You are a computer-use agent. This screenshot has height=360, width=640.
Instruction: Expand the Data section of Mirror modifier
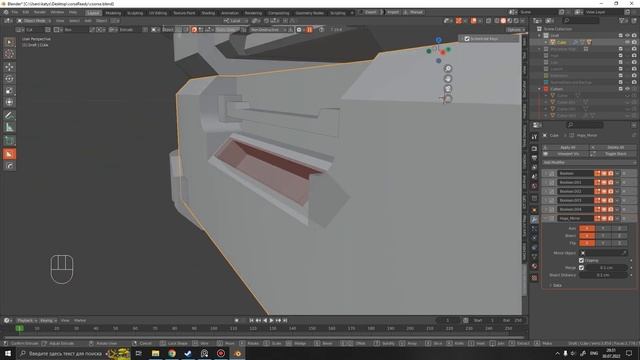(556, 285)
